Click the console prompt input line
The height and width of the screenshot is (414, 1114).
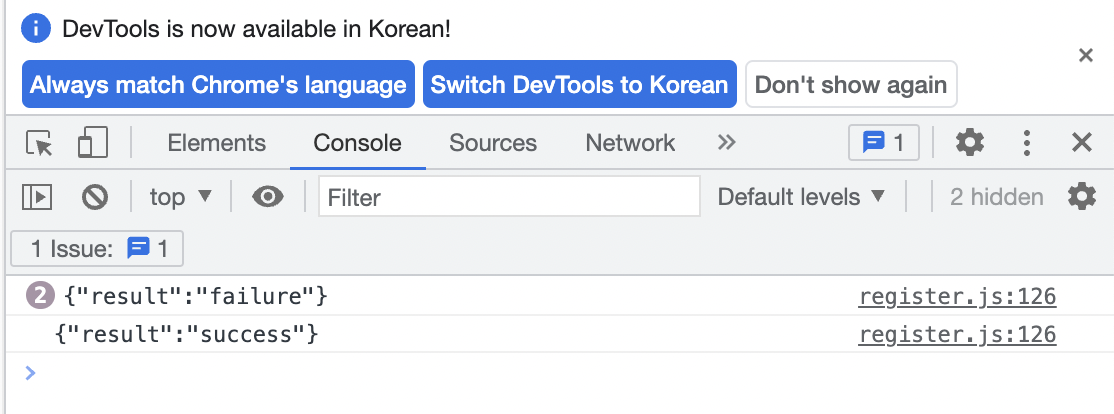pos(561,373)
